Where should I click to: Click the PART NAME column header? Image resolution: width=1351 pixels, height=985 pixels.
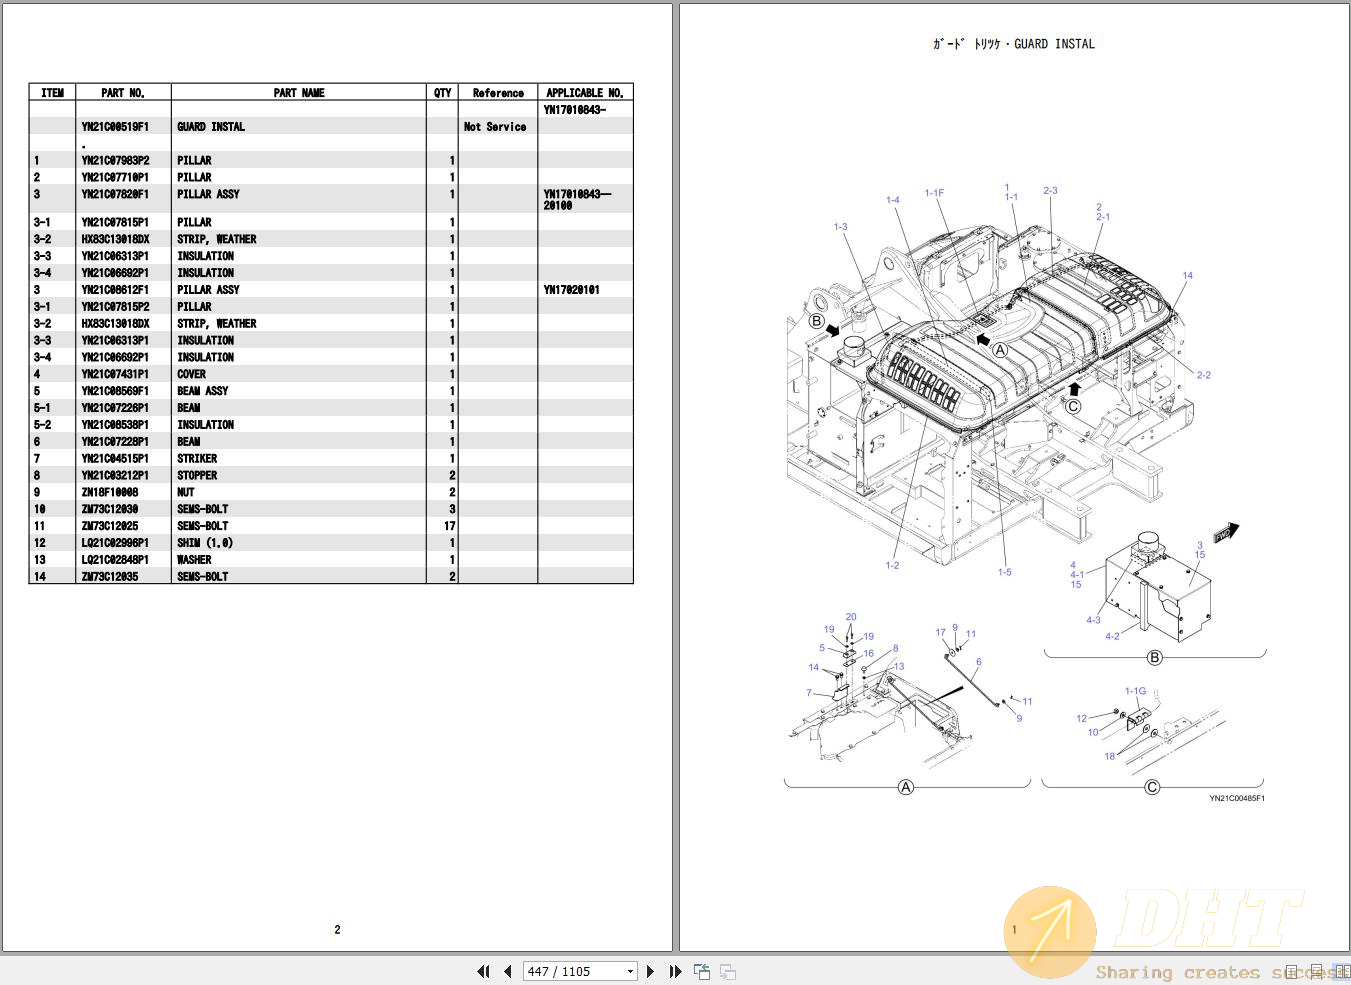(299, 93)
